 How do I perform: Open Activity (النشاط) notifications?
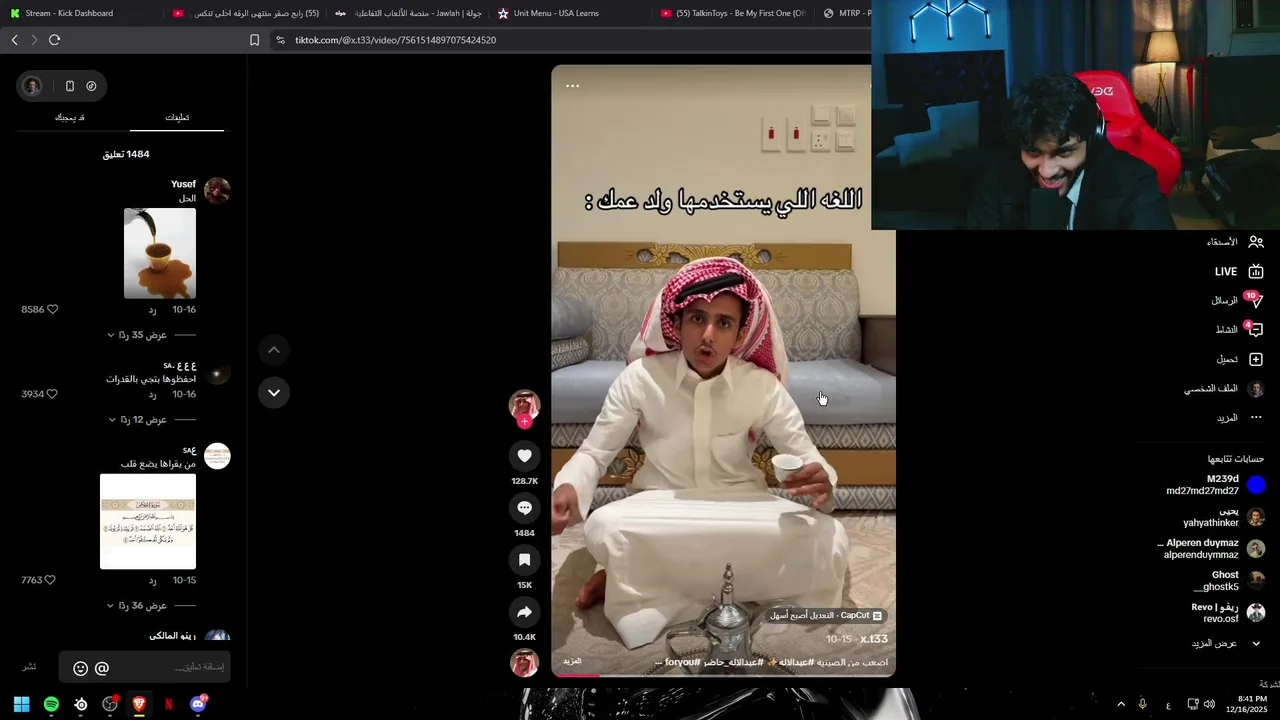click(x=1239, y=329)
